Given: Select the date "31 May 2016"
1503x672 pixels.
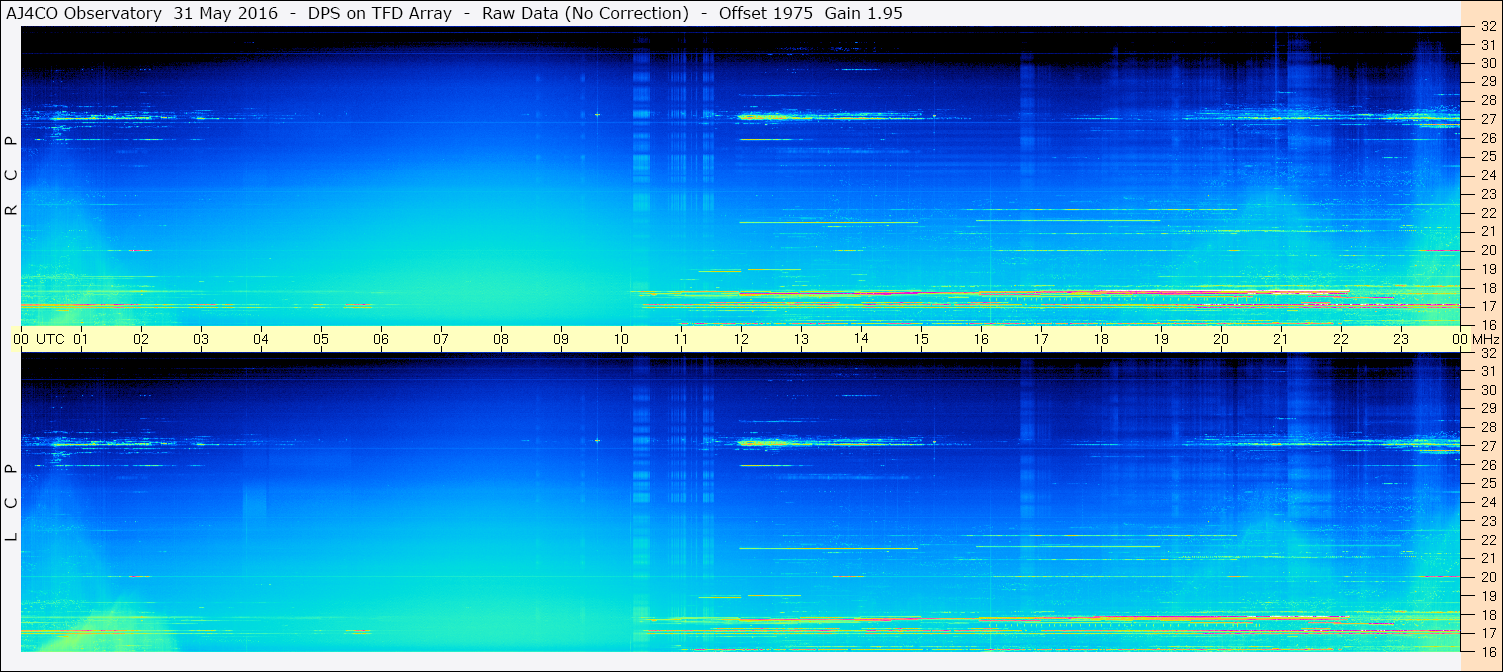Looking at the screenshot, I should [226, 13].
